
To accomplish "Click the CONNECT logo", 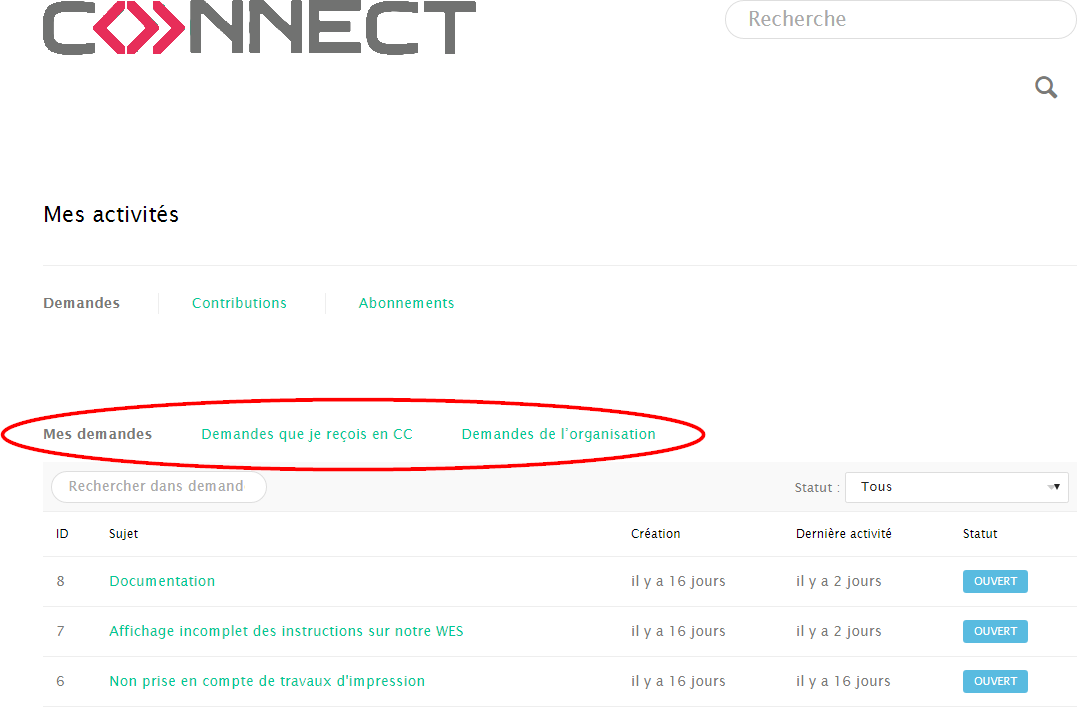I will [x=259, y=27].
